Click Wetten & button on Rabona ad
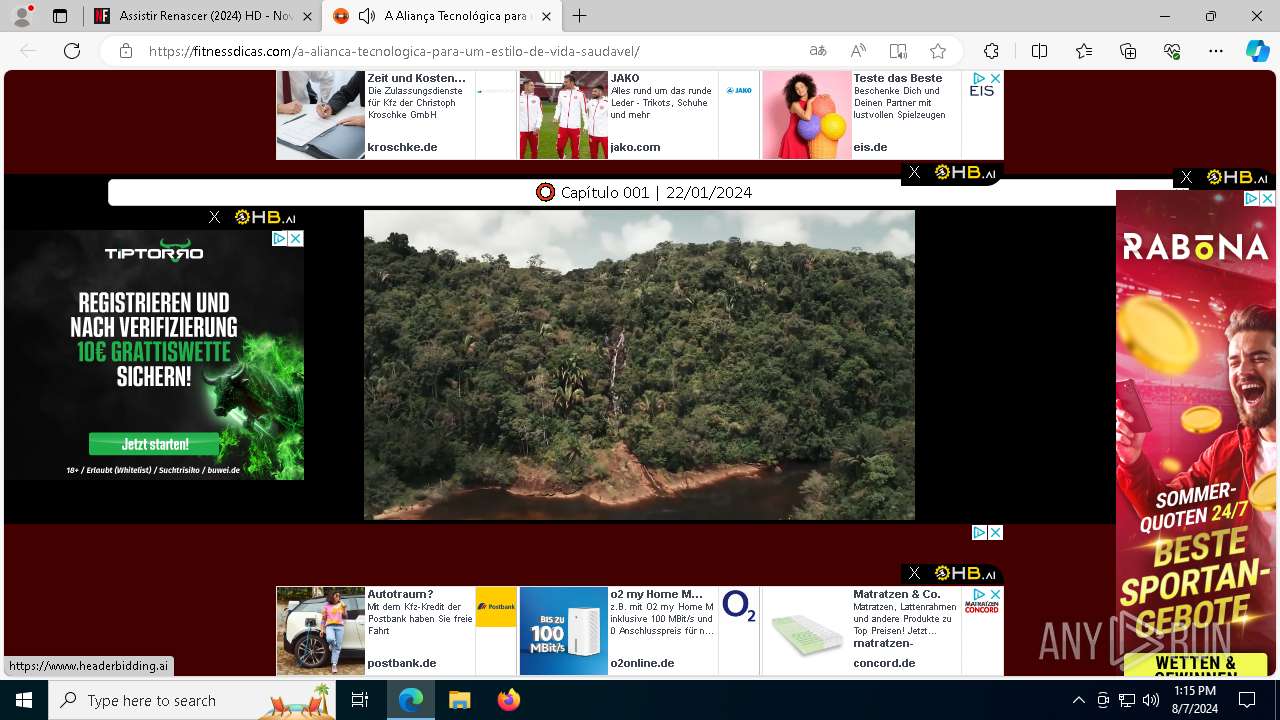The width and height of the screenshot is (1280, 720). [x=1194, y=664]
